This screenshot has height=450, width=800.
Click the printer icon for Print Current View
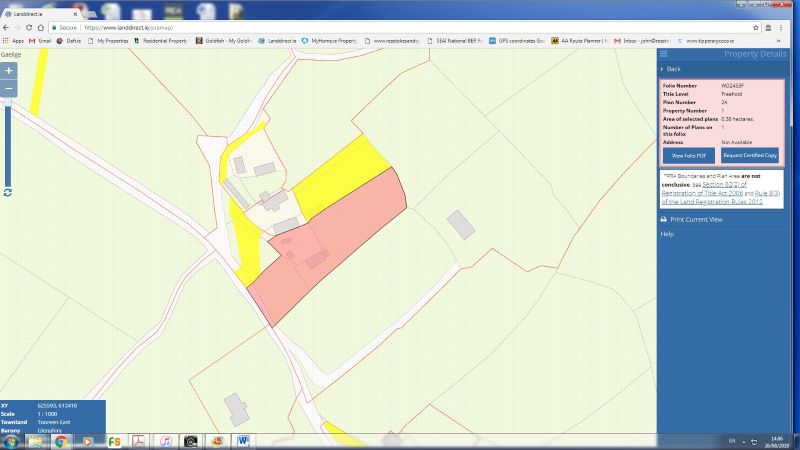click(662, 219)
